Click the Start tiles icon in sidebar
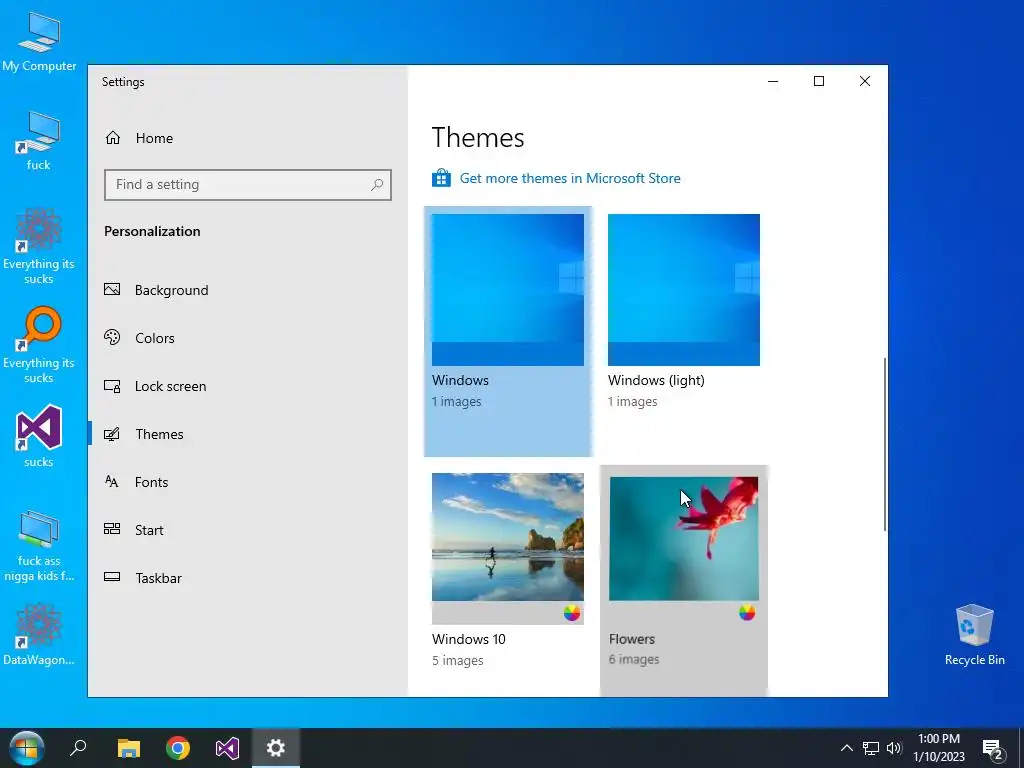 point(112,530)
